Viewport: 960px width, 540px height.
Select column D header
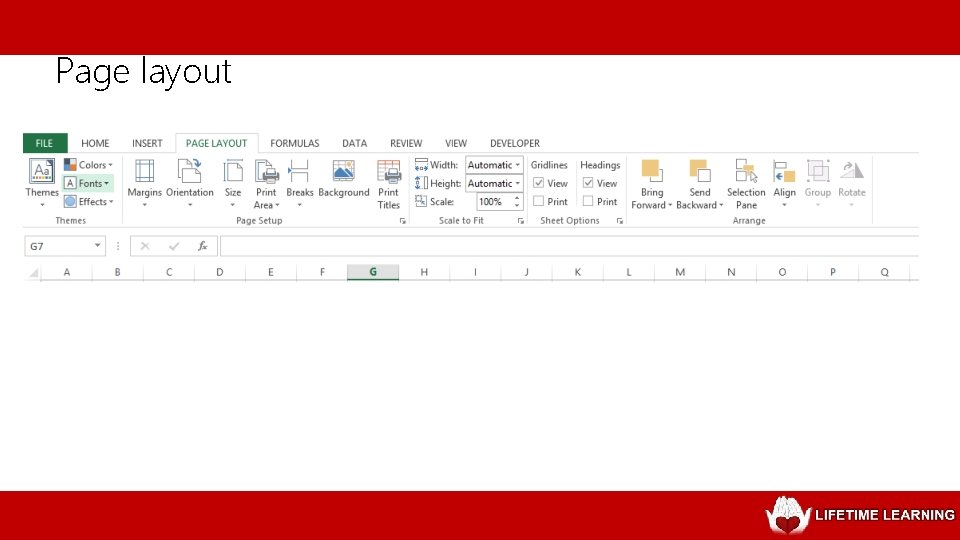click(220, 272)
